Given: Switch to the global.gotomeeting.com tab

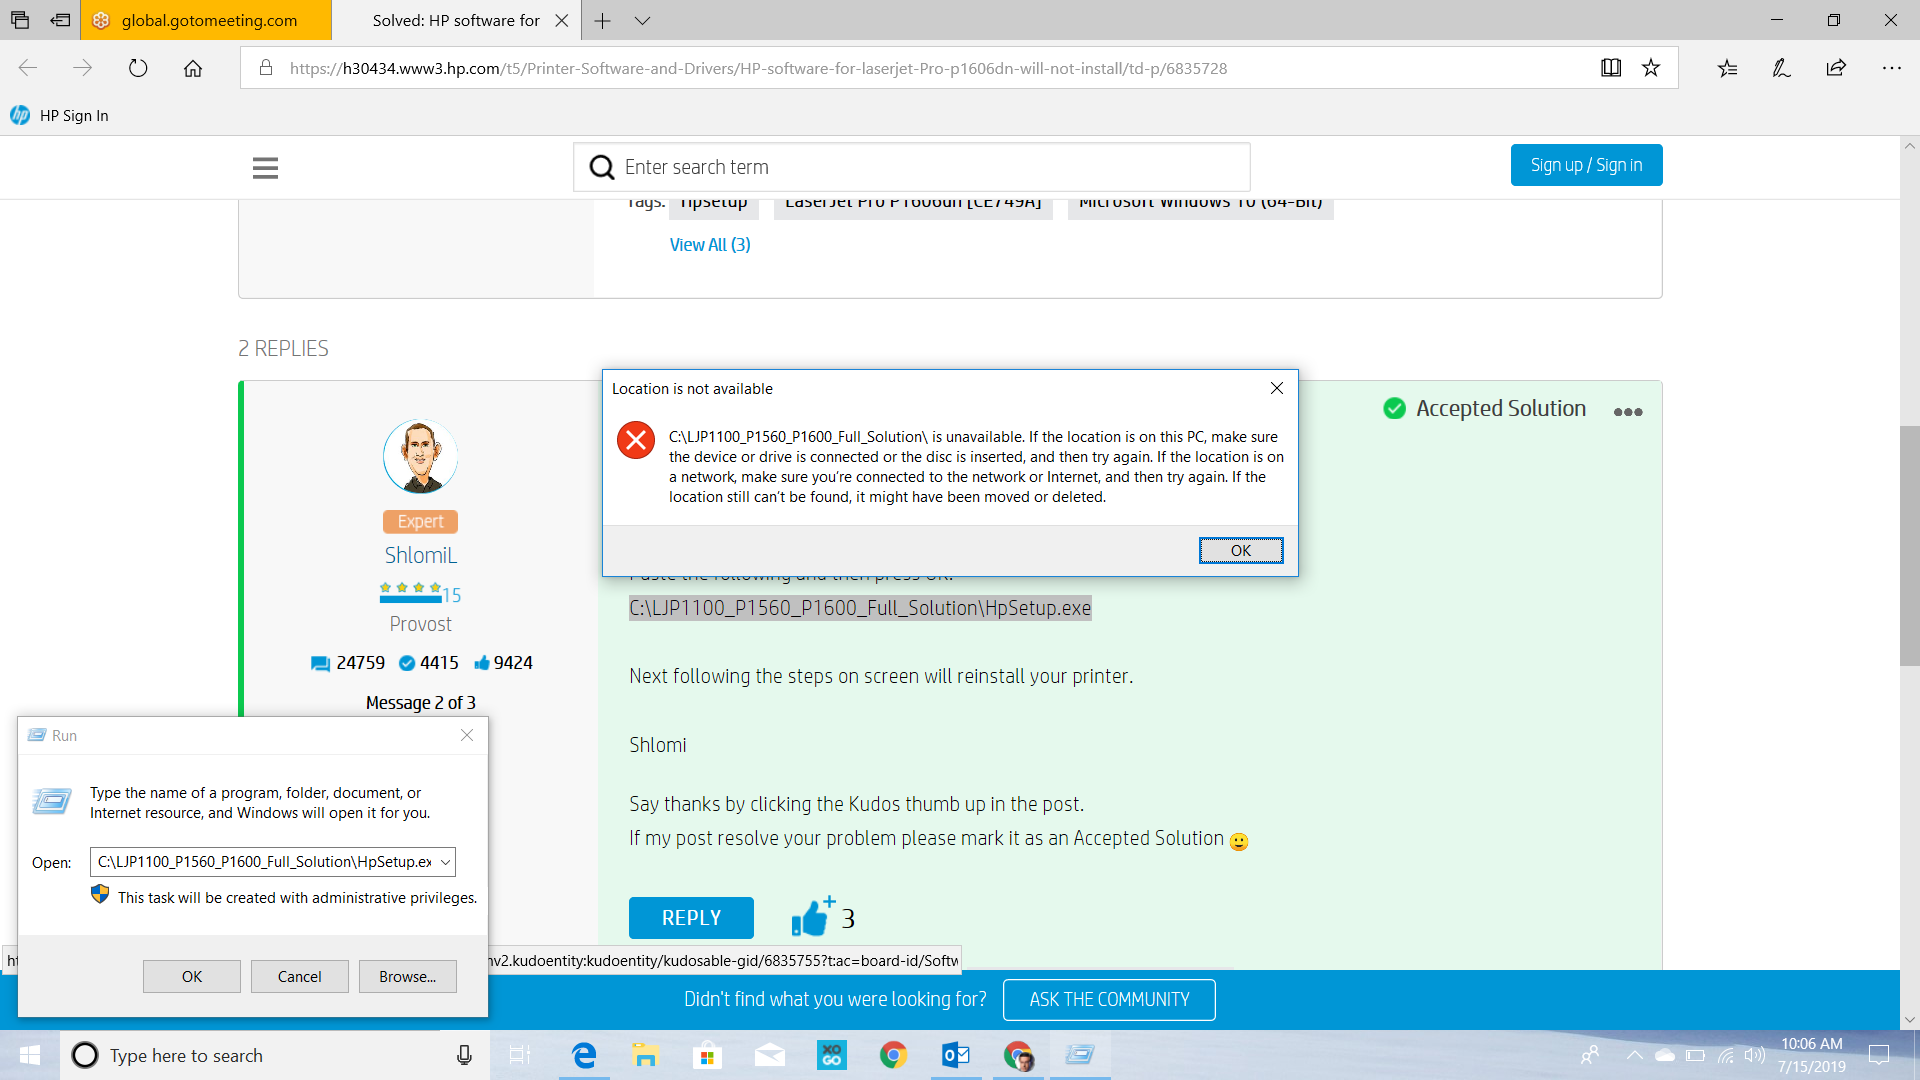Looking at the screenshot, I should pos(205,20).
